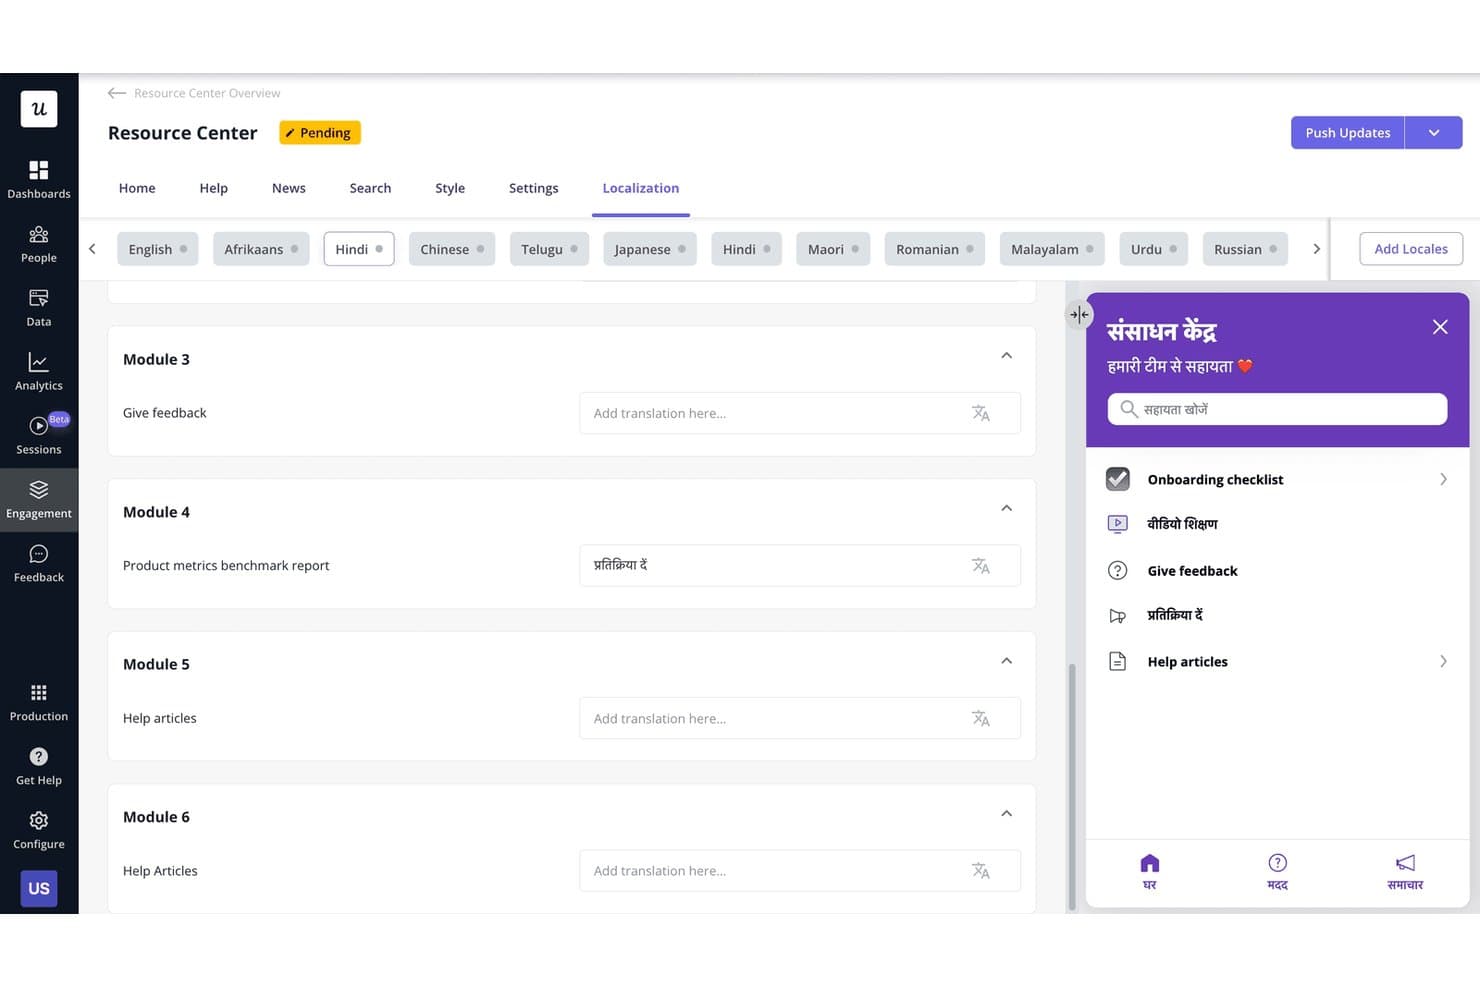Open the Settings tab

click(x=534, y=188)
